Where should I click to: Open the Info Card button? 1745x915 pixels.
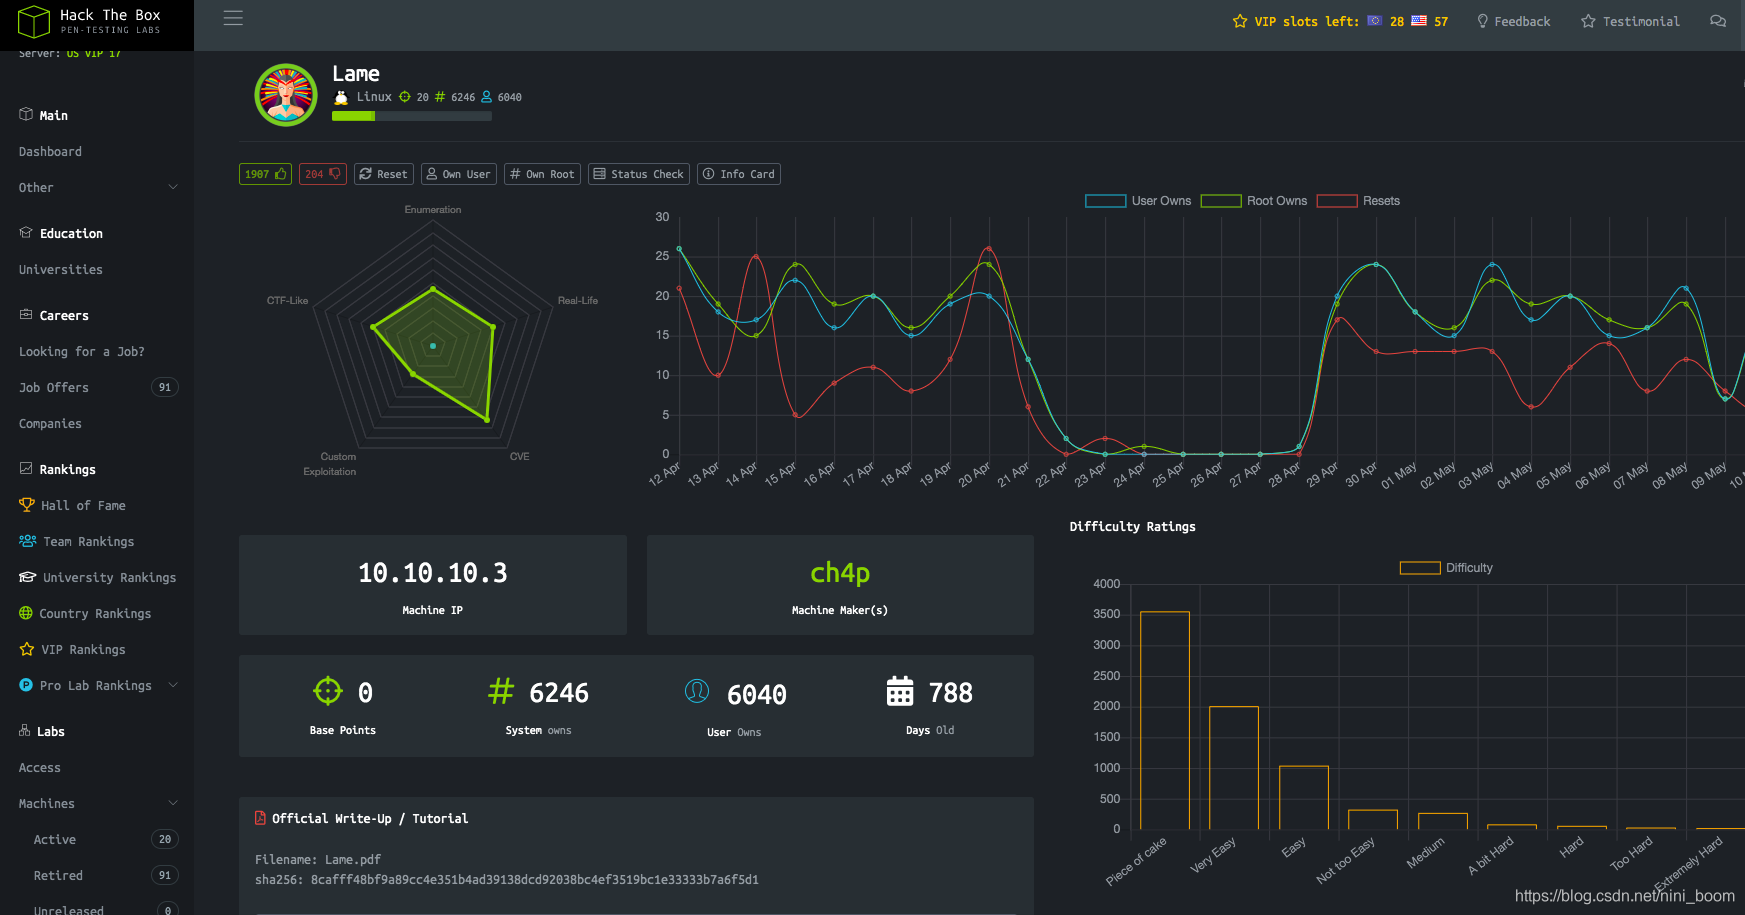click(x=739, y=174)
